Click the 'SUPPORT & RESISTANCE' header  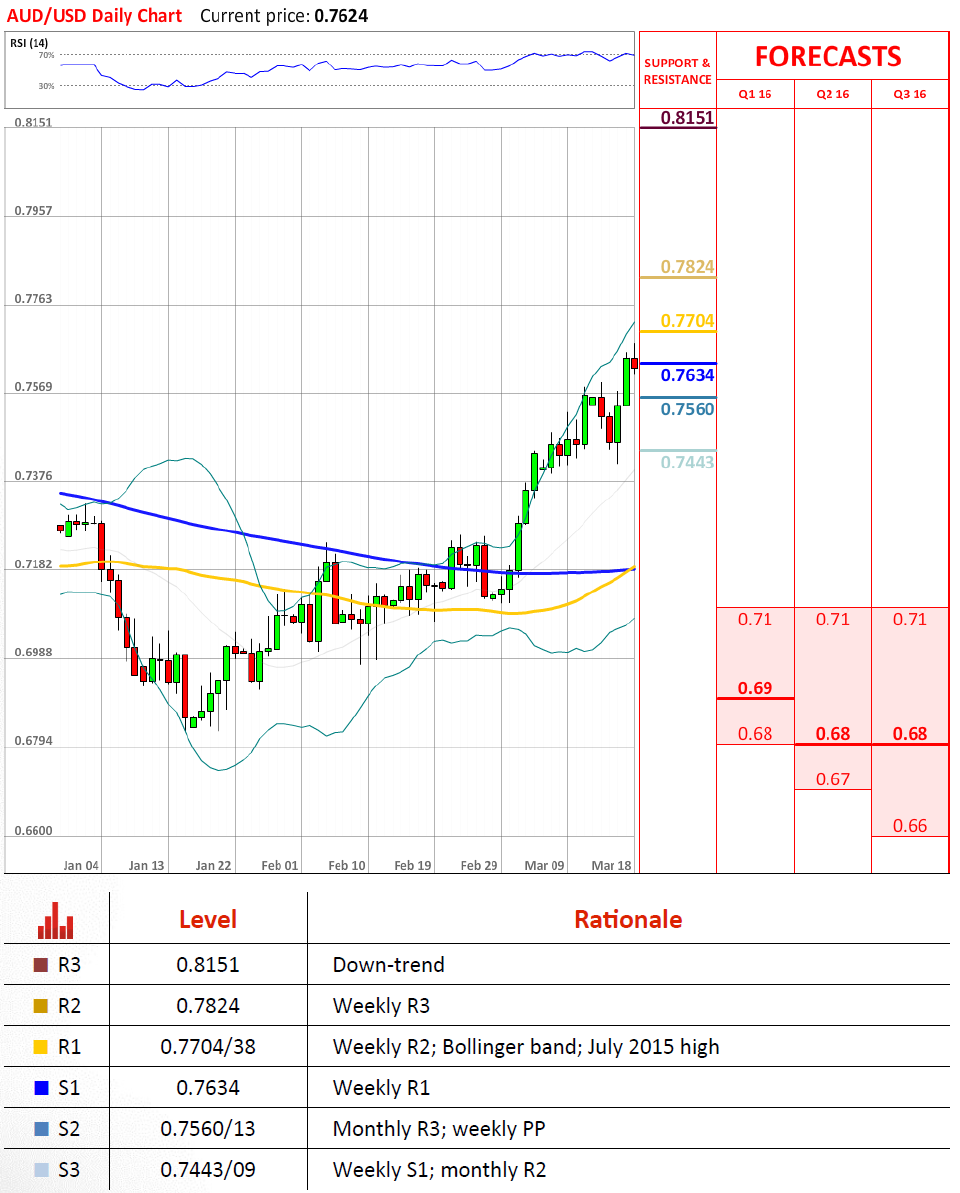click(x=677, y=72)
